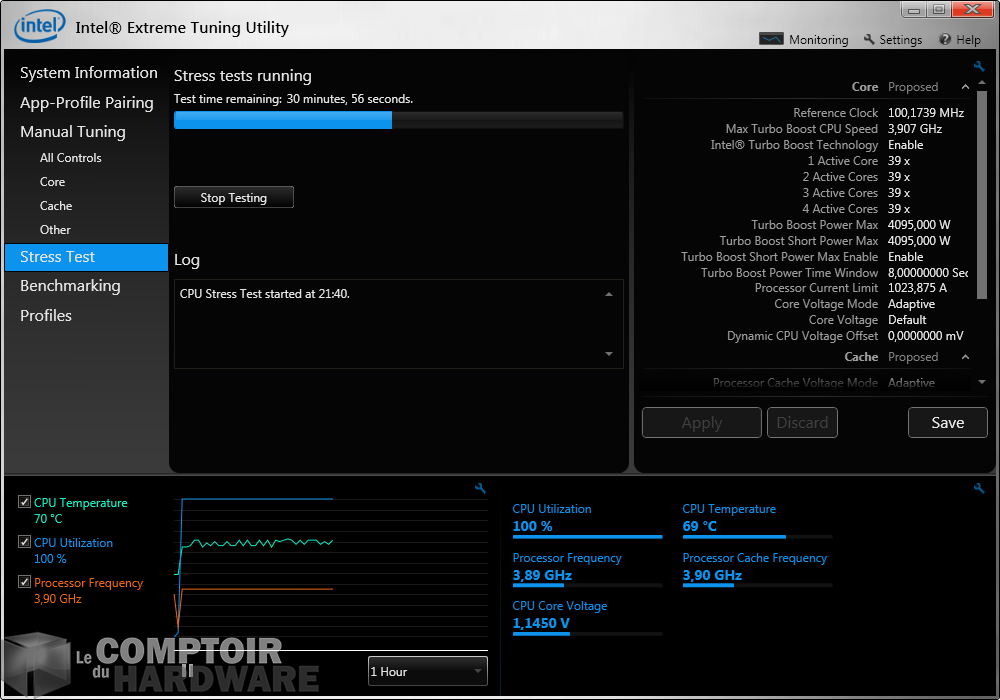Viewport: 1000px width, 700px height.
Task: Click wrench icon in monitor readouts panel
Action: (x=979, y=488)
